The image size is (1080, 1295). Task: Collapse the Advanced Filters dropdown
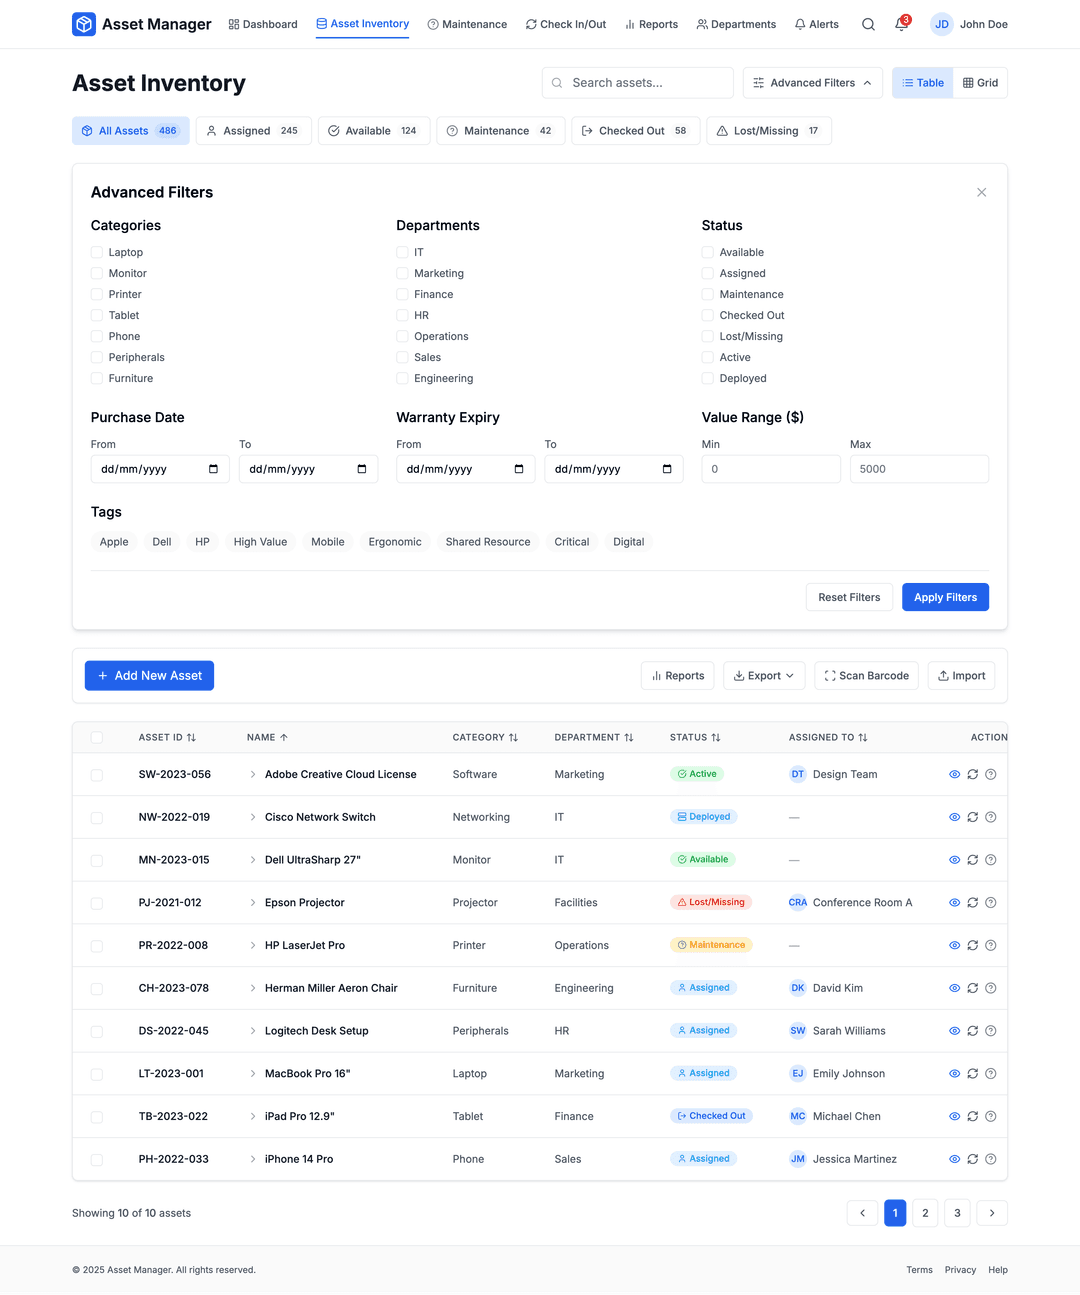[812, 83]
